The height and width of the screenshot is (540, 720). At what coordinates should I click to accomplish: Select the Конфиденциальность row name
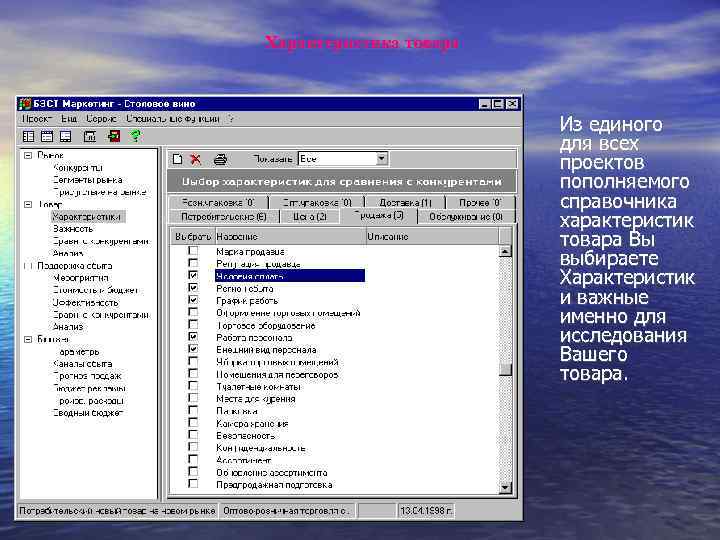pyautogui.click(x=260, y=448)
